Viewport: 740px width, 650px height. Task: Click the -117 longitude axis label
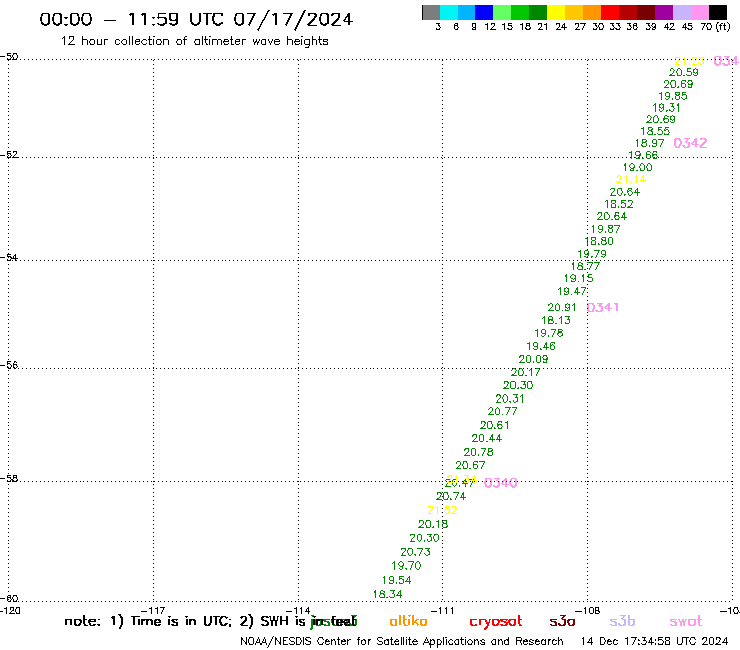[x=153, y=611]
